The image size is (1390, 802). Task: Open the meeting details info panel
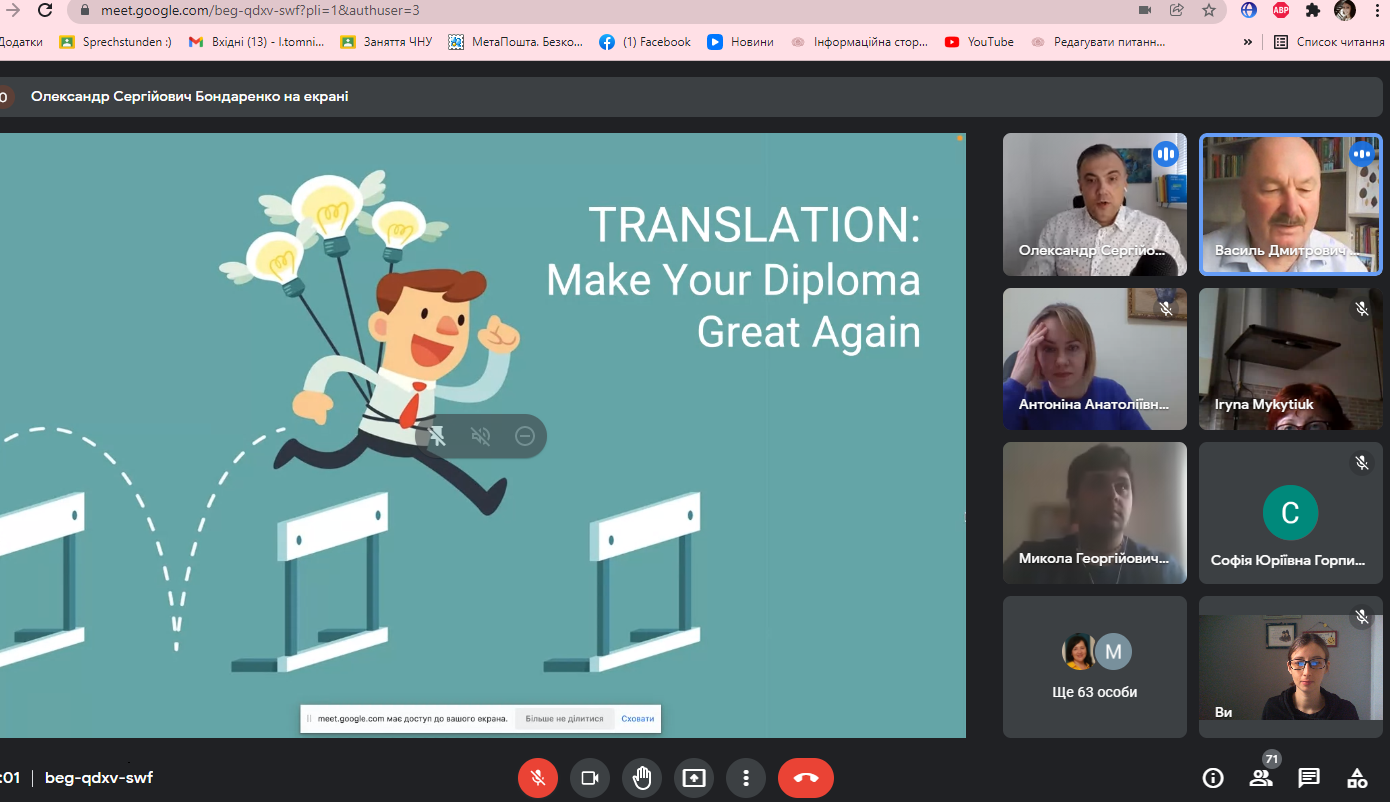point(1213,778)
